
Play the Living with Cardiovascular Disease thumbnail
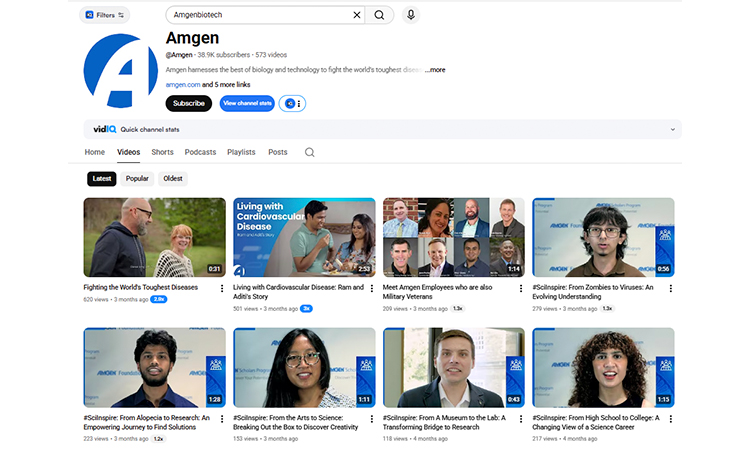pyautogui.click(x=304, y=237)
